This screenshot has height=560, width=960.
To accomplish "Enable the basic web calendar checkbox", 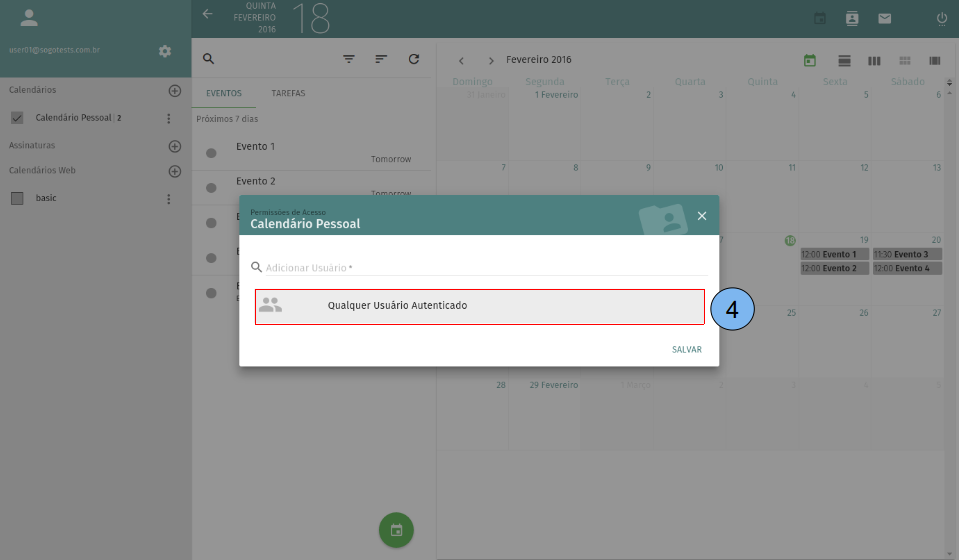I will 17,198.
